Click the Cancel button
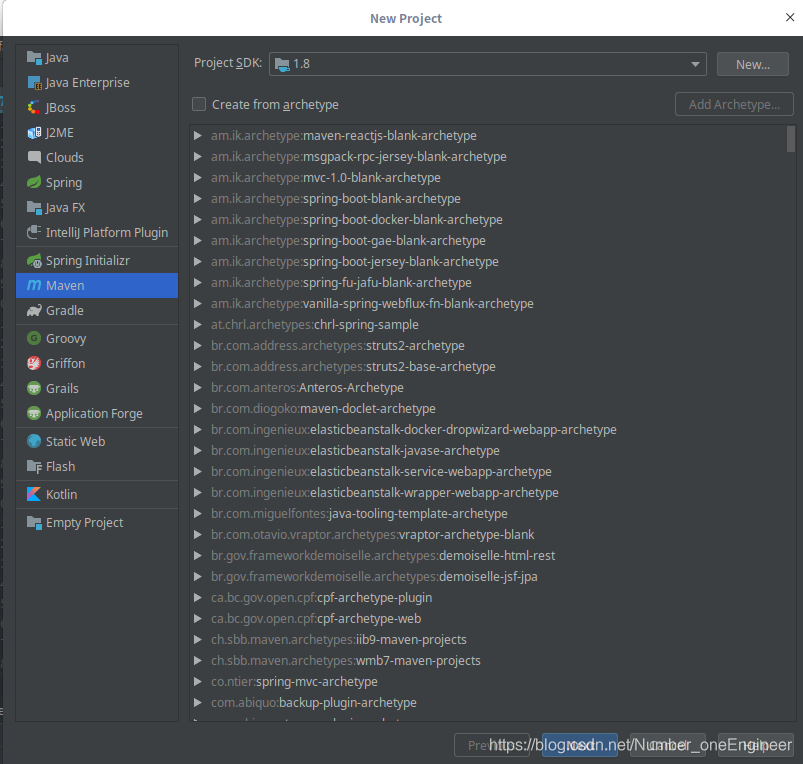803x764 pixels. point(668,745)
